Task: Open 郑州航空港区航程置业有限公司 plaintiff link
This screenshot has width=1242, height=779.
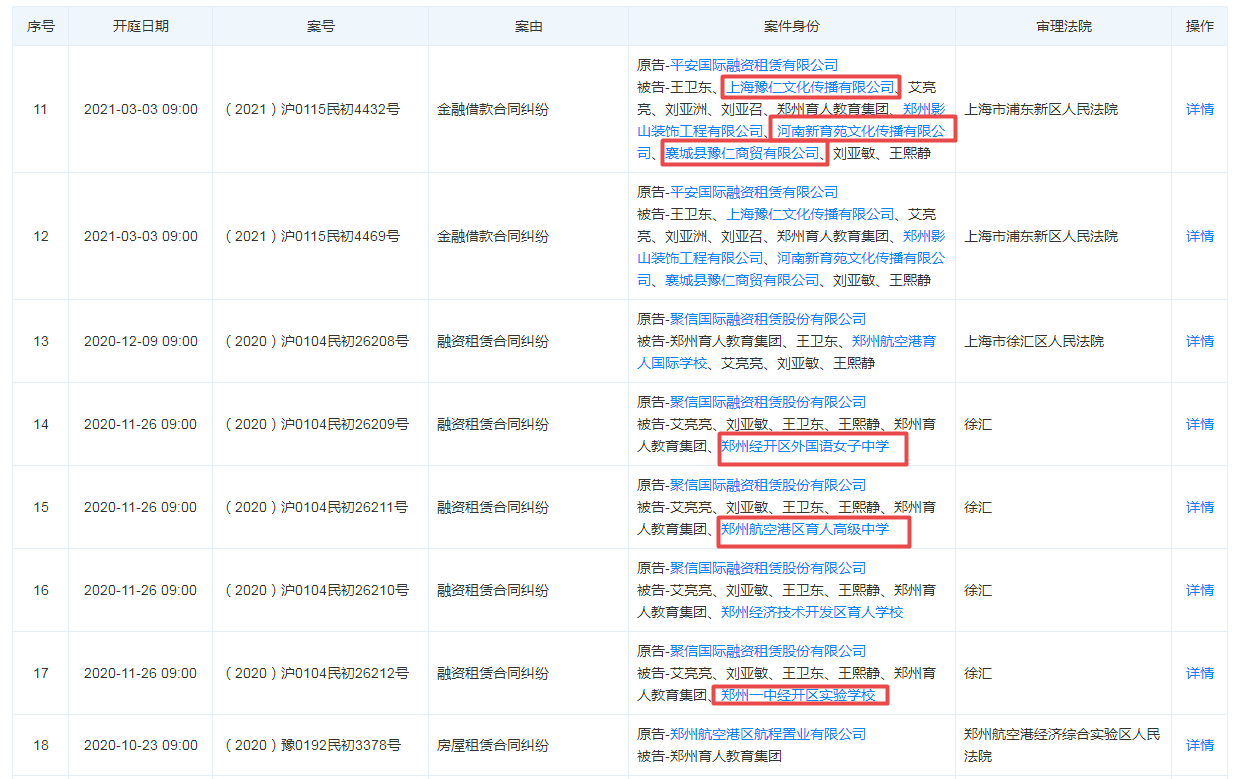Action: point(768,734)
